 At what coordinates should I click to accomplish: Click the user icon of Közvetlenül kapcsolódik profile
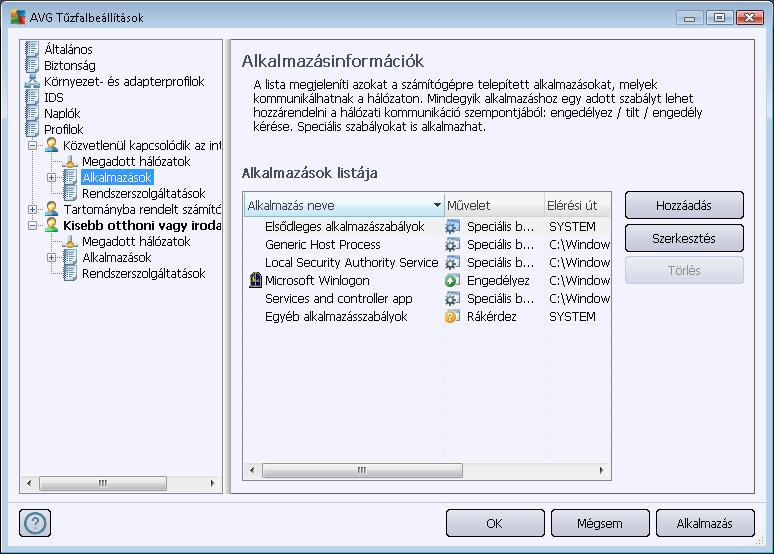click(x=51, y=145)
